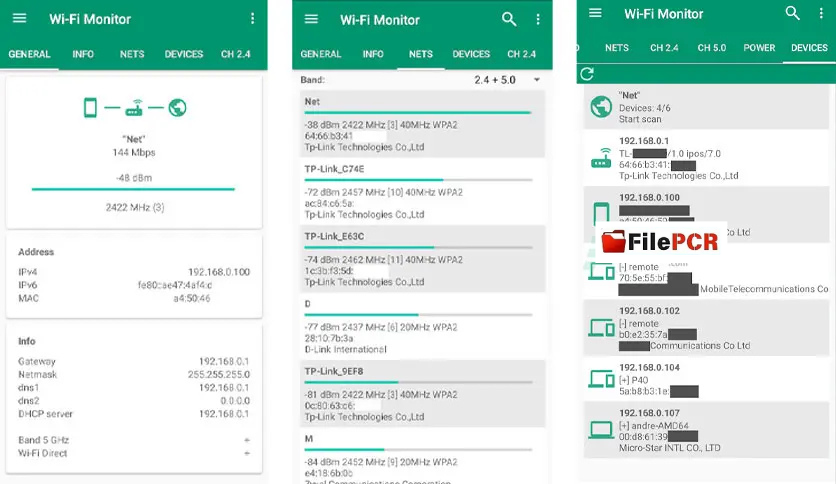Select TP-Link_E63C network entry
This screenshot has height=484, width=836.
422,259
